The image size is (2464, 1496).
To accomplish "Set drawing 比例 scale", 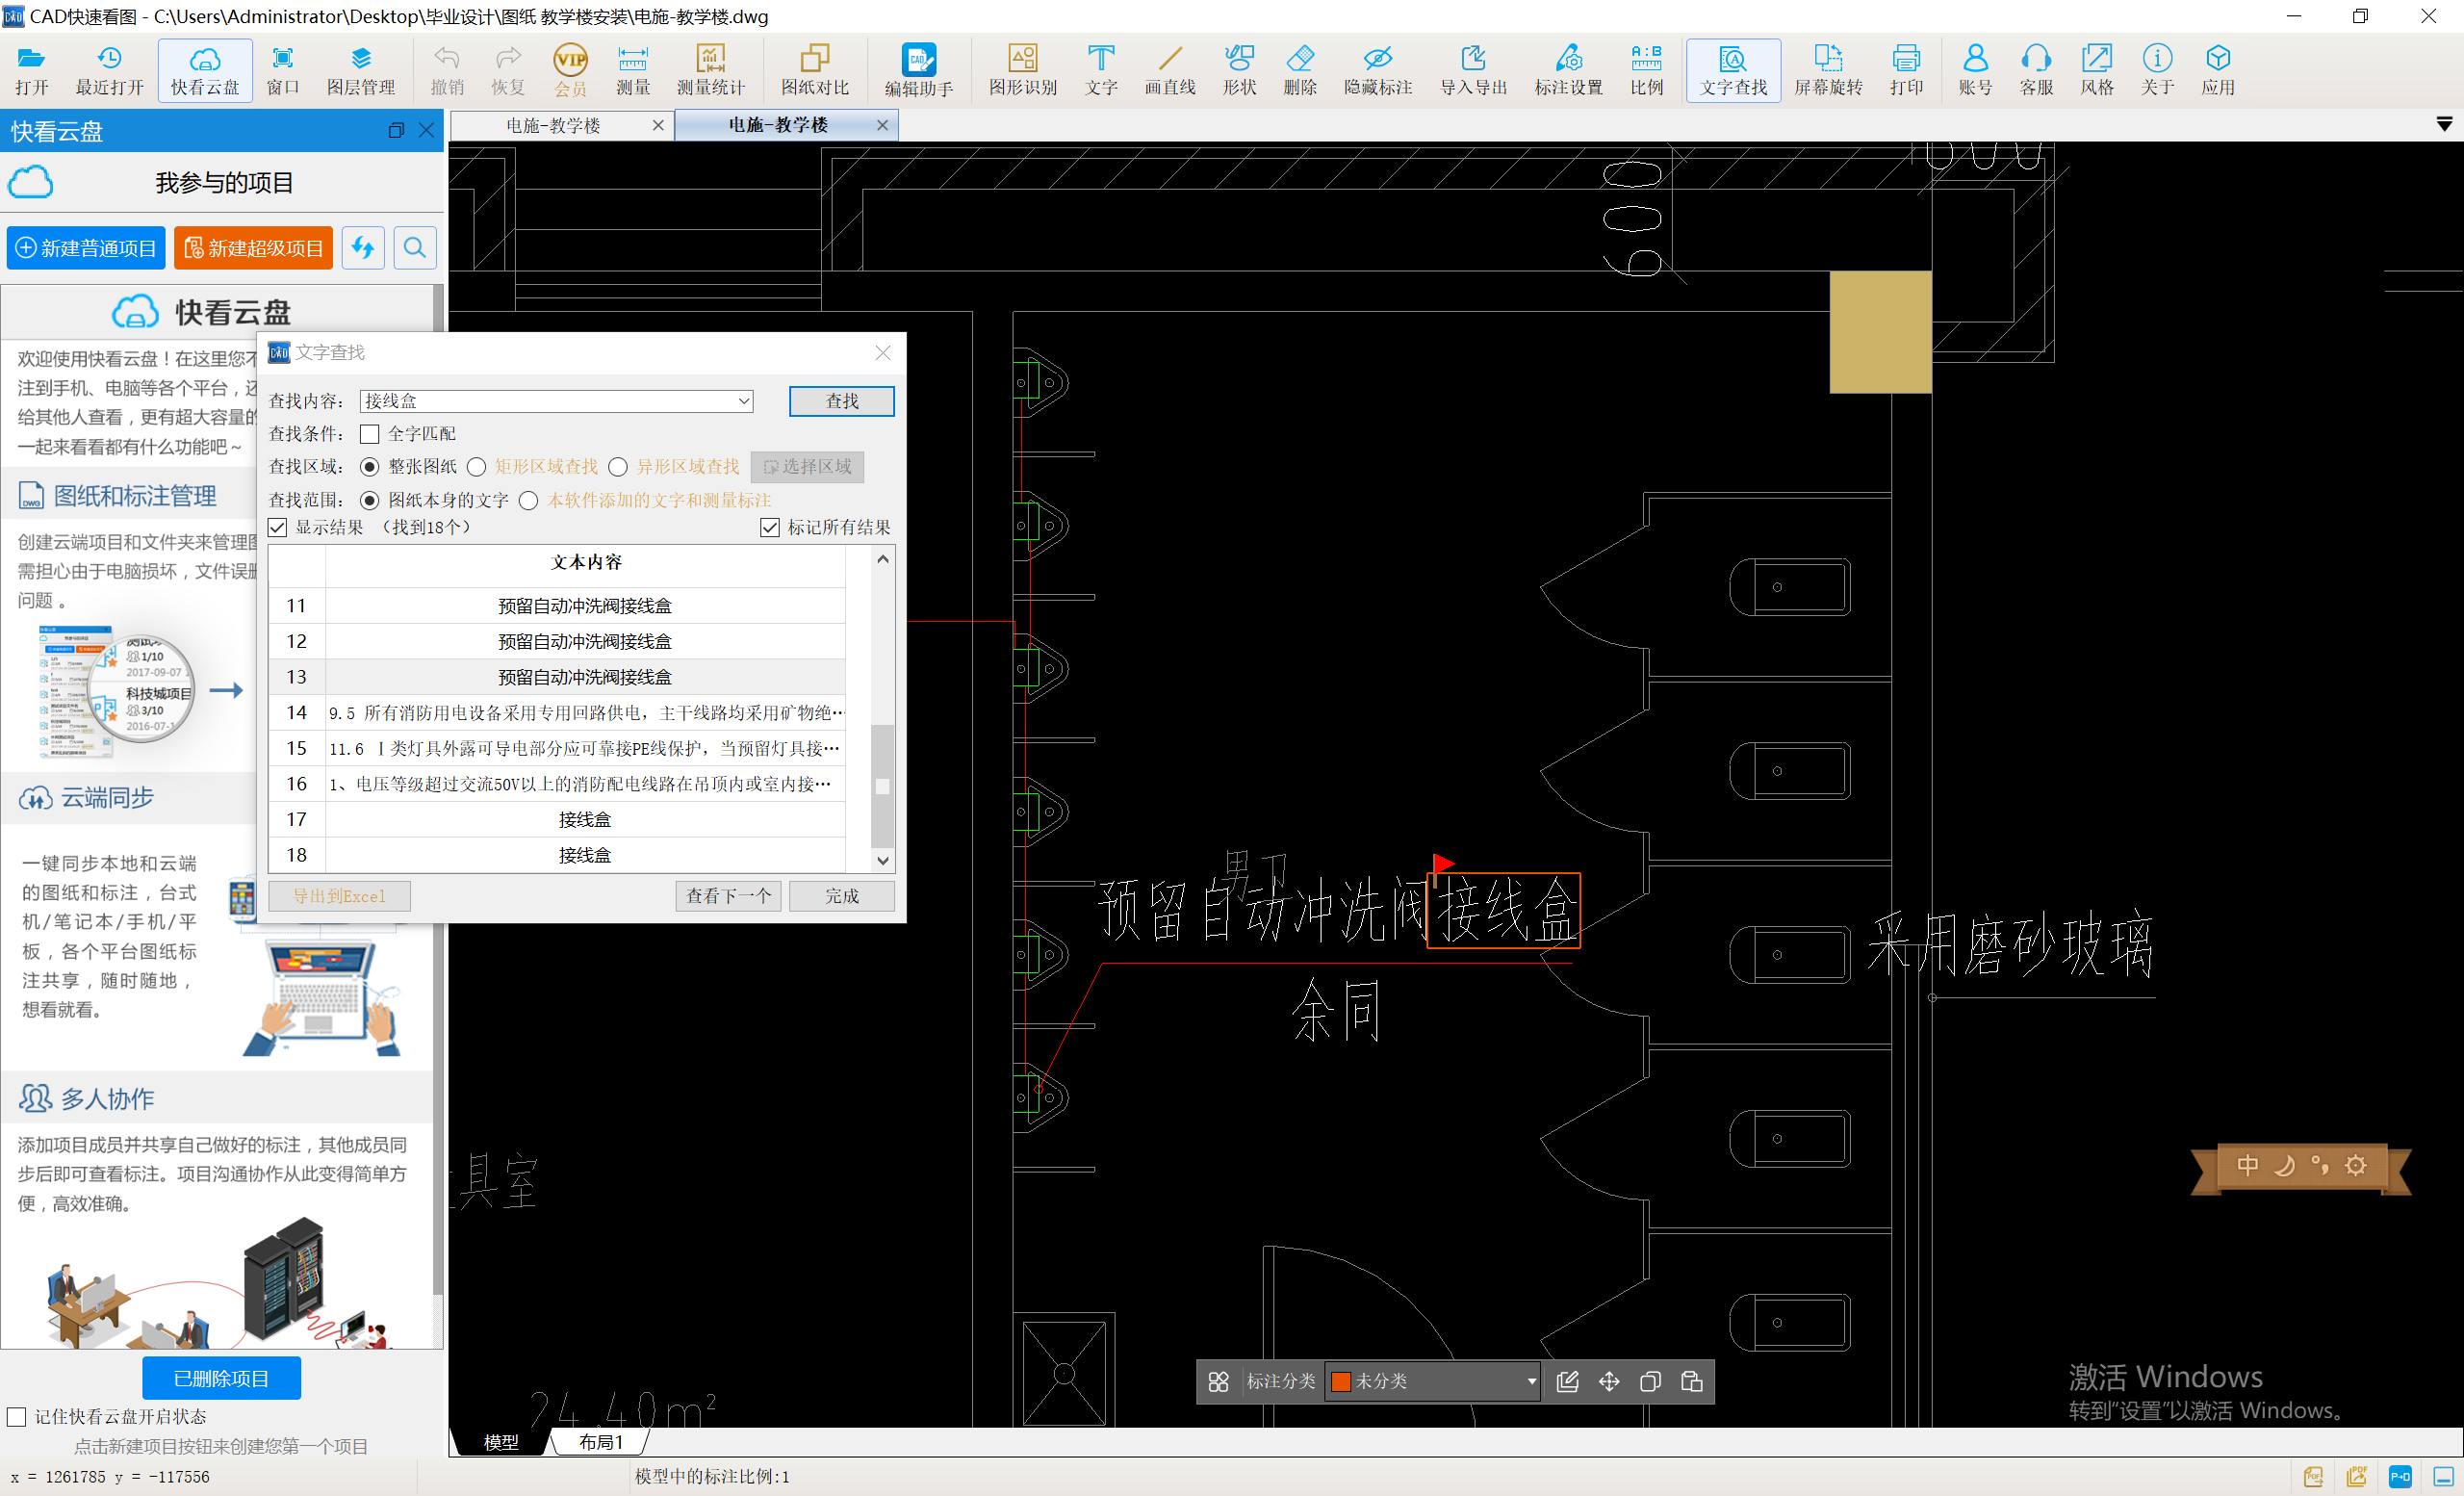I will pos(1647,70).
